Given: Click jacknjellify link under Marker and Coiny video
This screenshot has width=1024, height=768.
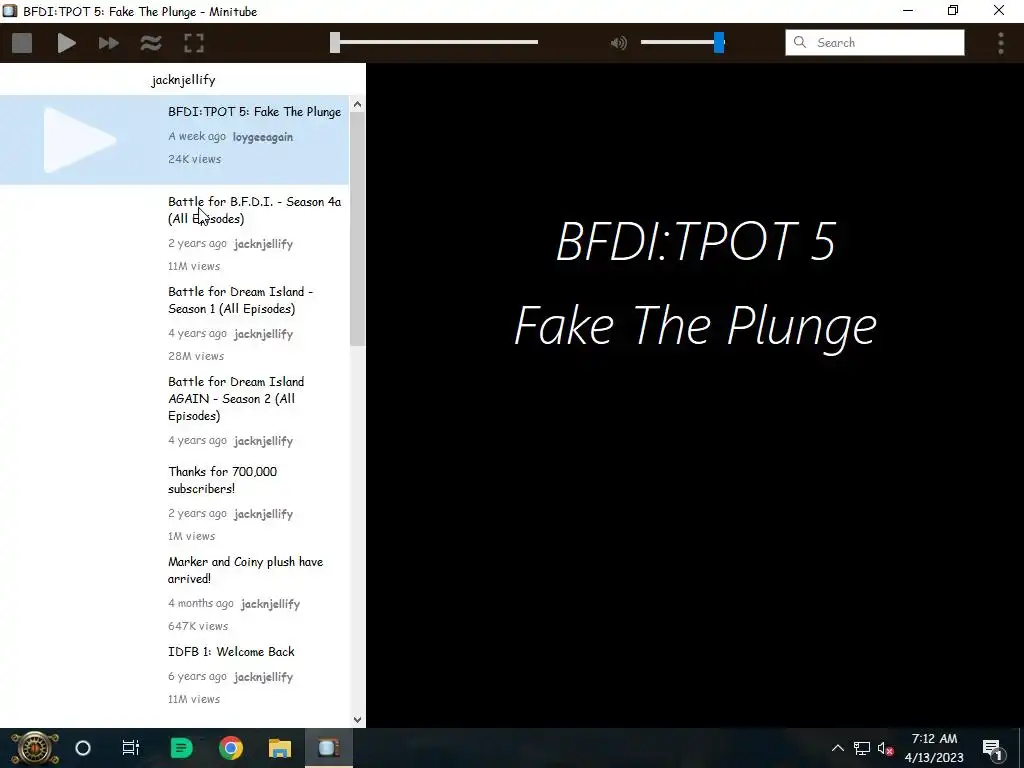Looking at the screenshot, I should coord(270,604).
